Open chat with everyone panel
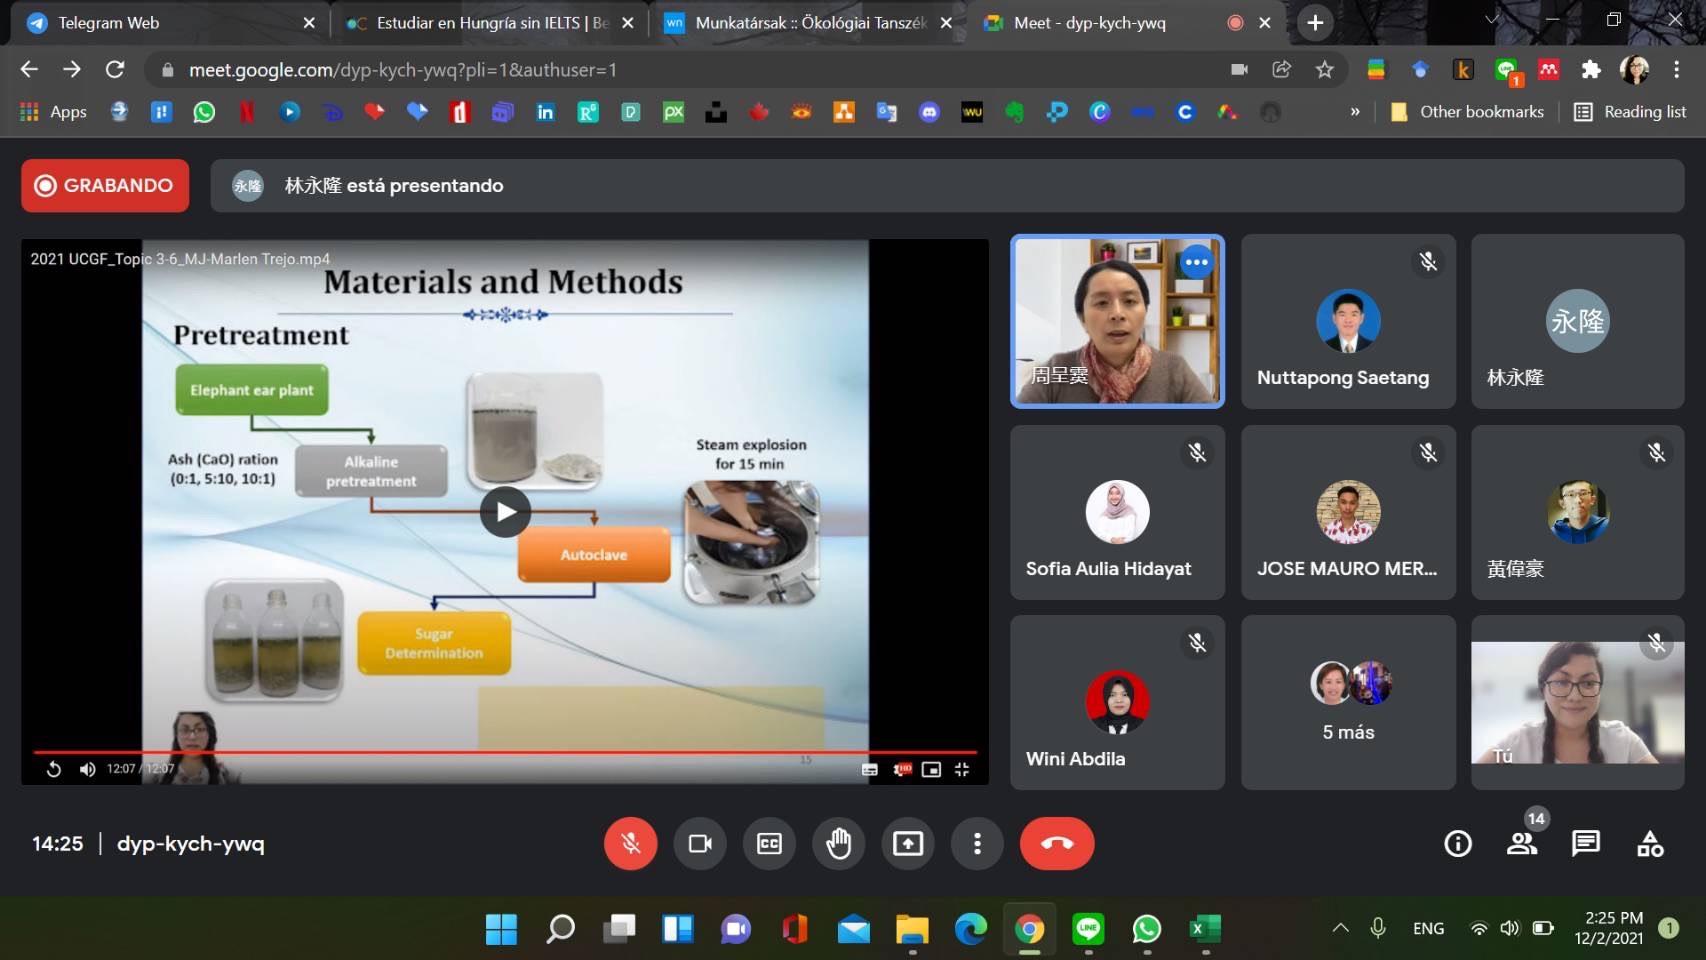This screenshot has height=960, width=1706. 1586,844
